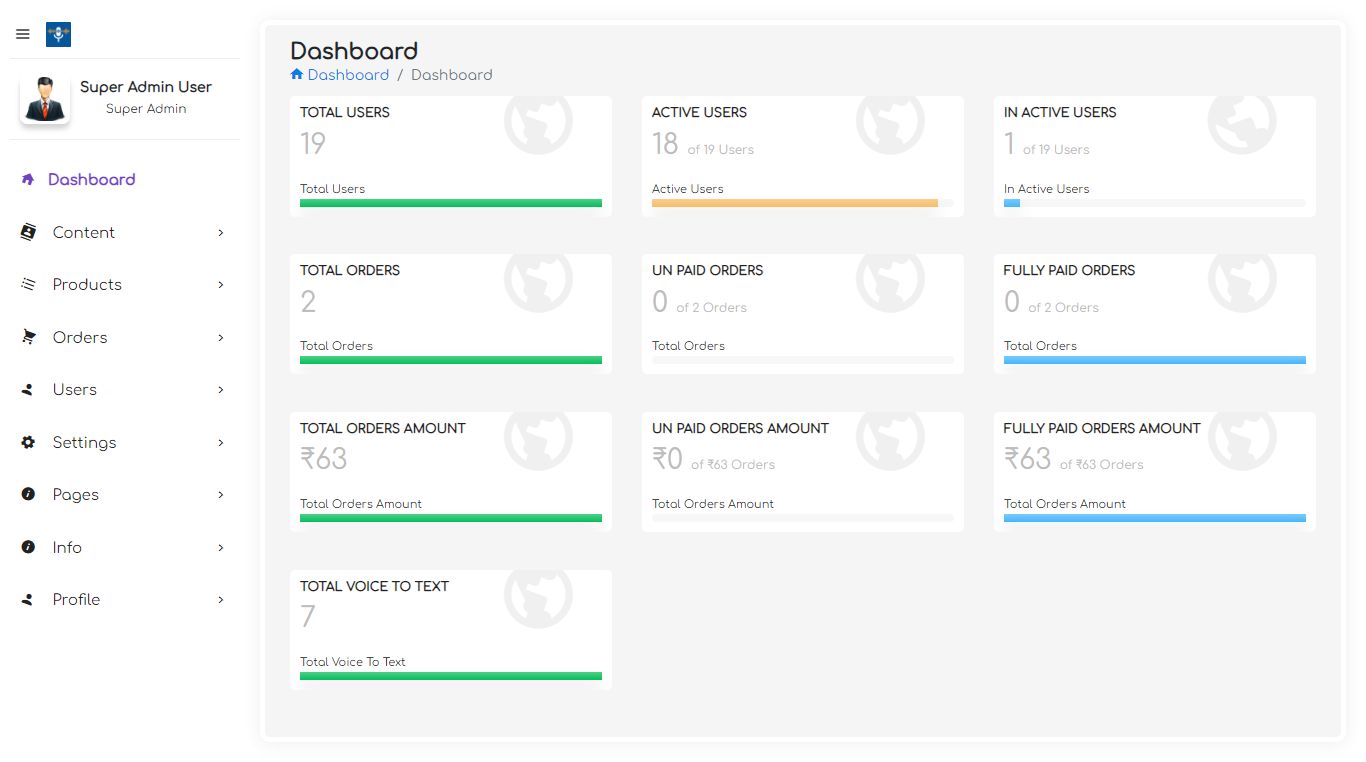This screenshot has height=762, width=1366.
Task: Click the Content sidebar icon
Action: pos(28,232)
